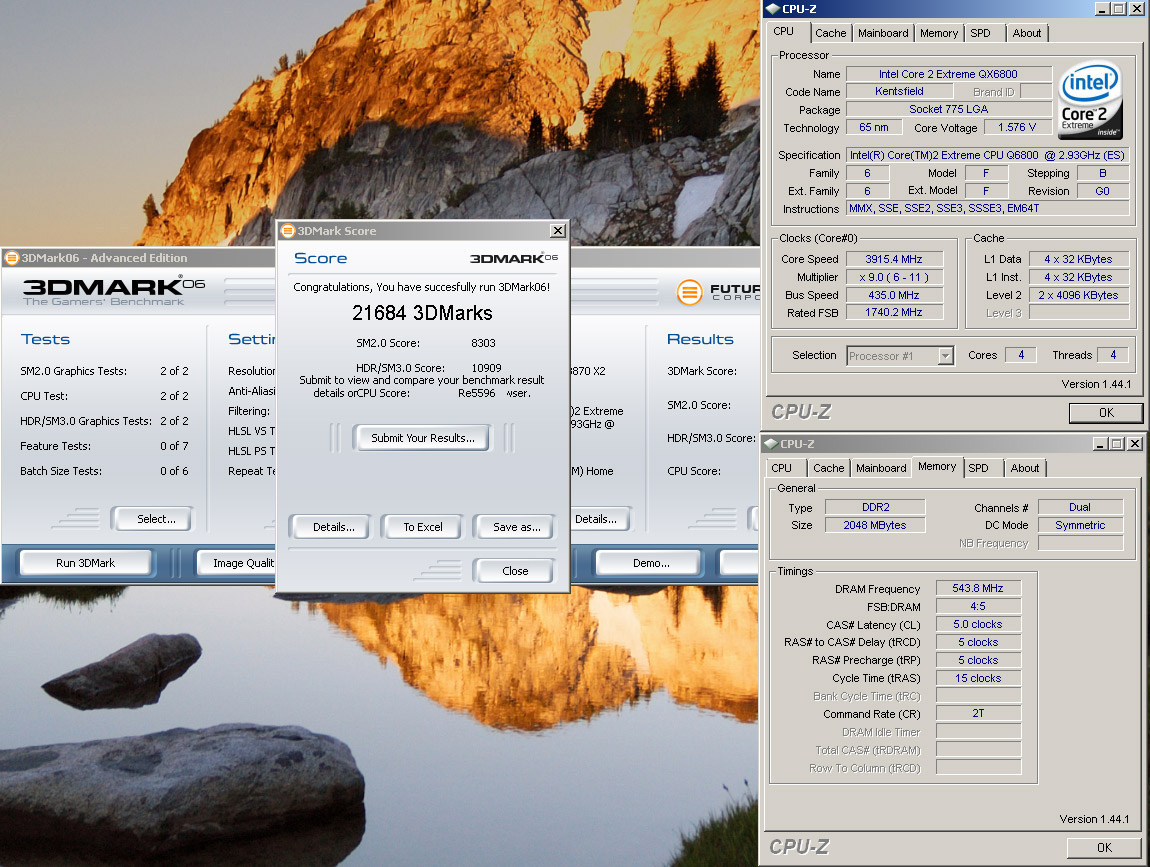
Task: Click Submit Your Results button
Action: 422,438
